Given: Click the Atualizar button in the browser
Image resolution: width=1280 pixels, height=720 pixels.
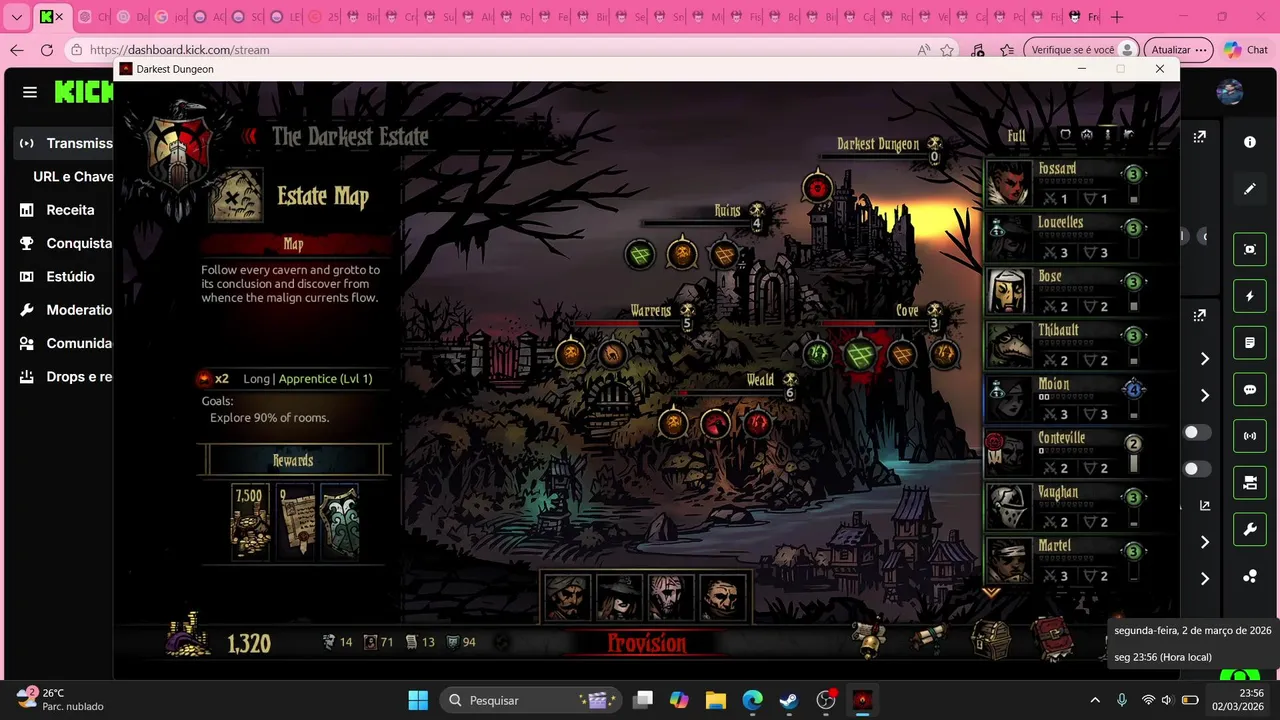Looking at the screenshot, I should pos(1178,50).
